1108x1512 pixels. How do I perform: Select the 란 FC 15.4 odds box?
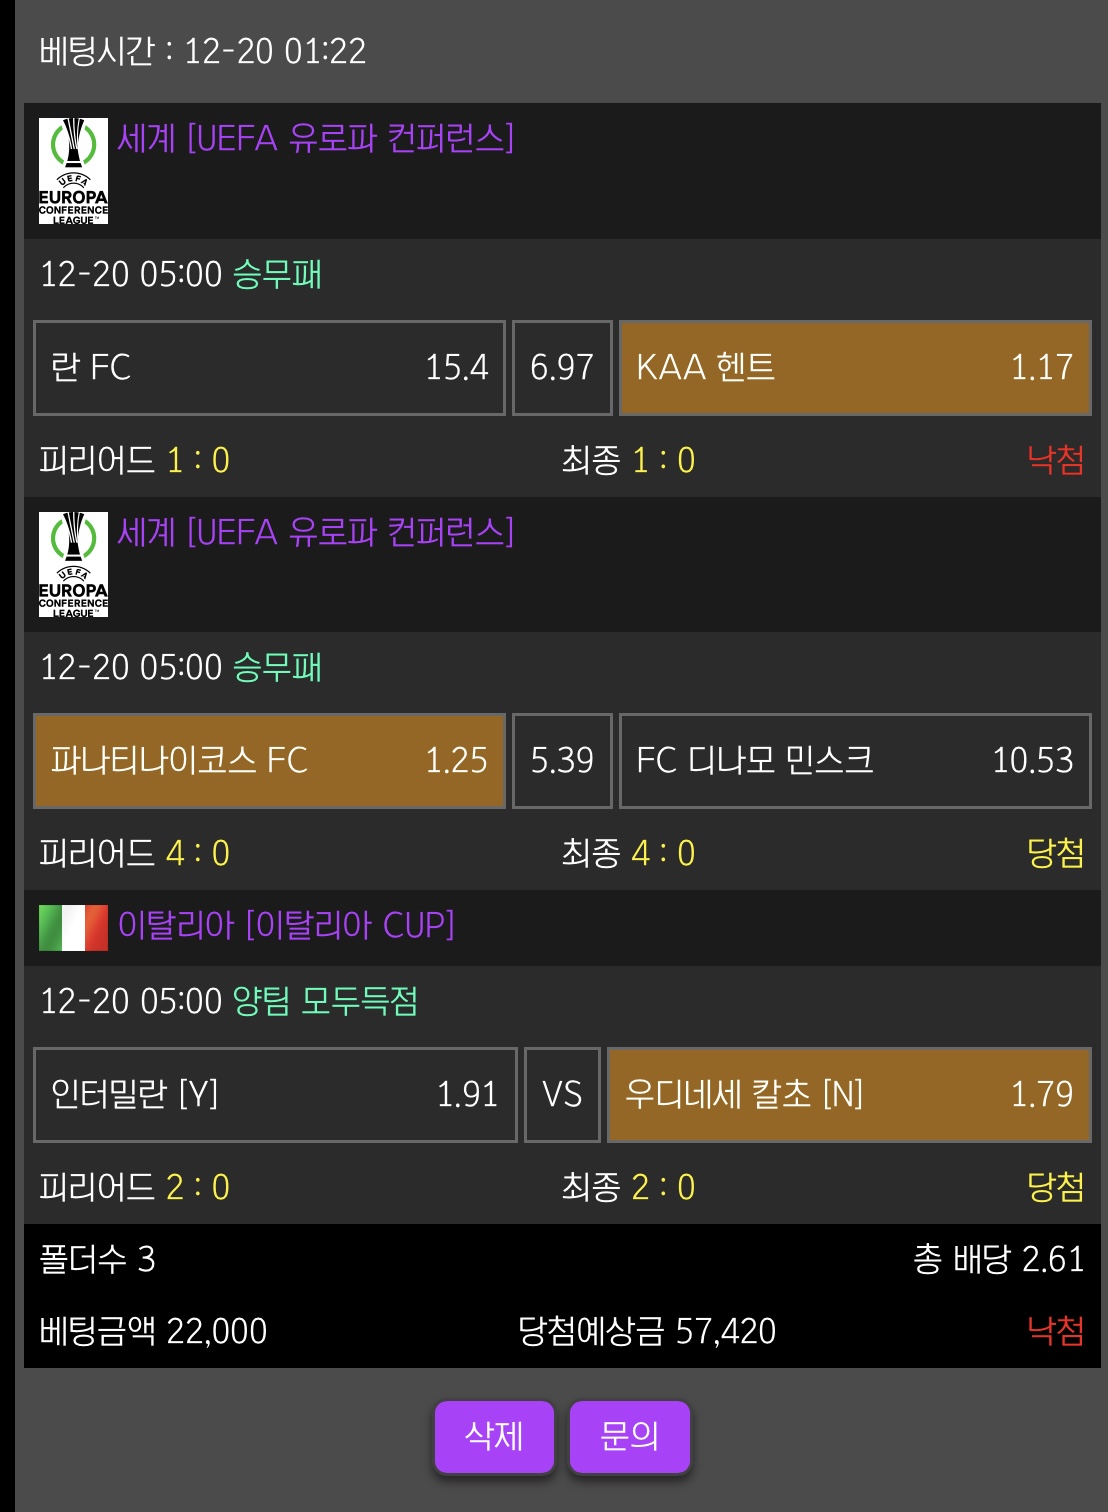coord(269,368)
